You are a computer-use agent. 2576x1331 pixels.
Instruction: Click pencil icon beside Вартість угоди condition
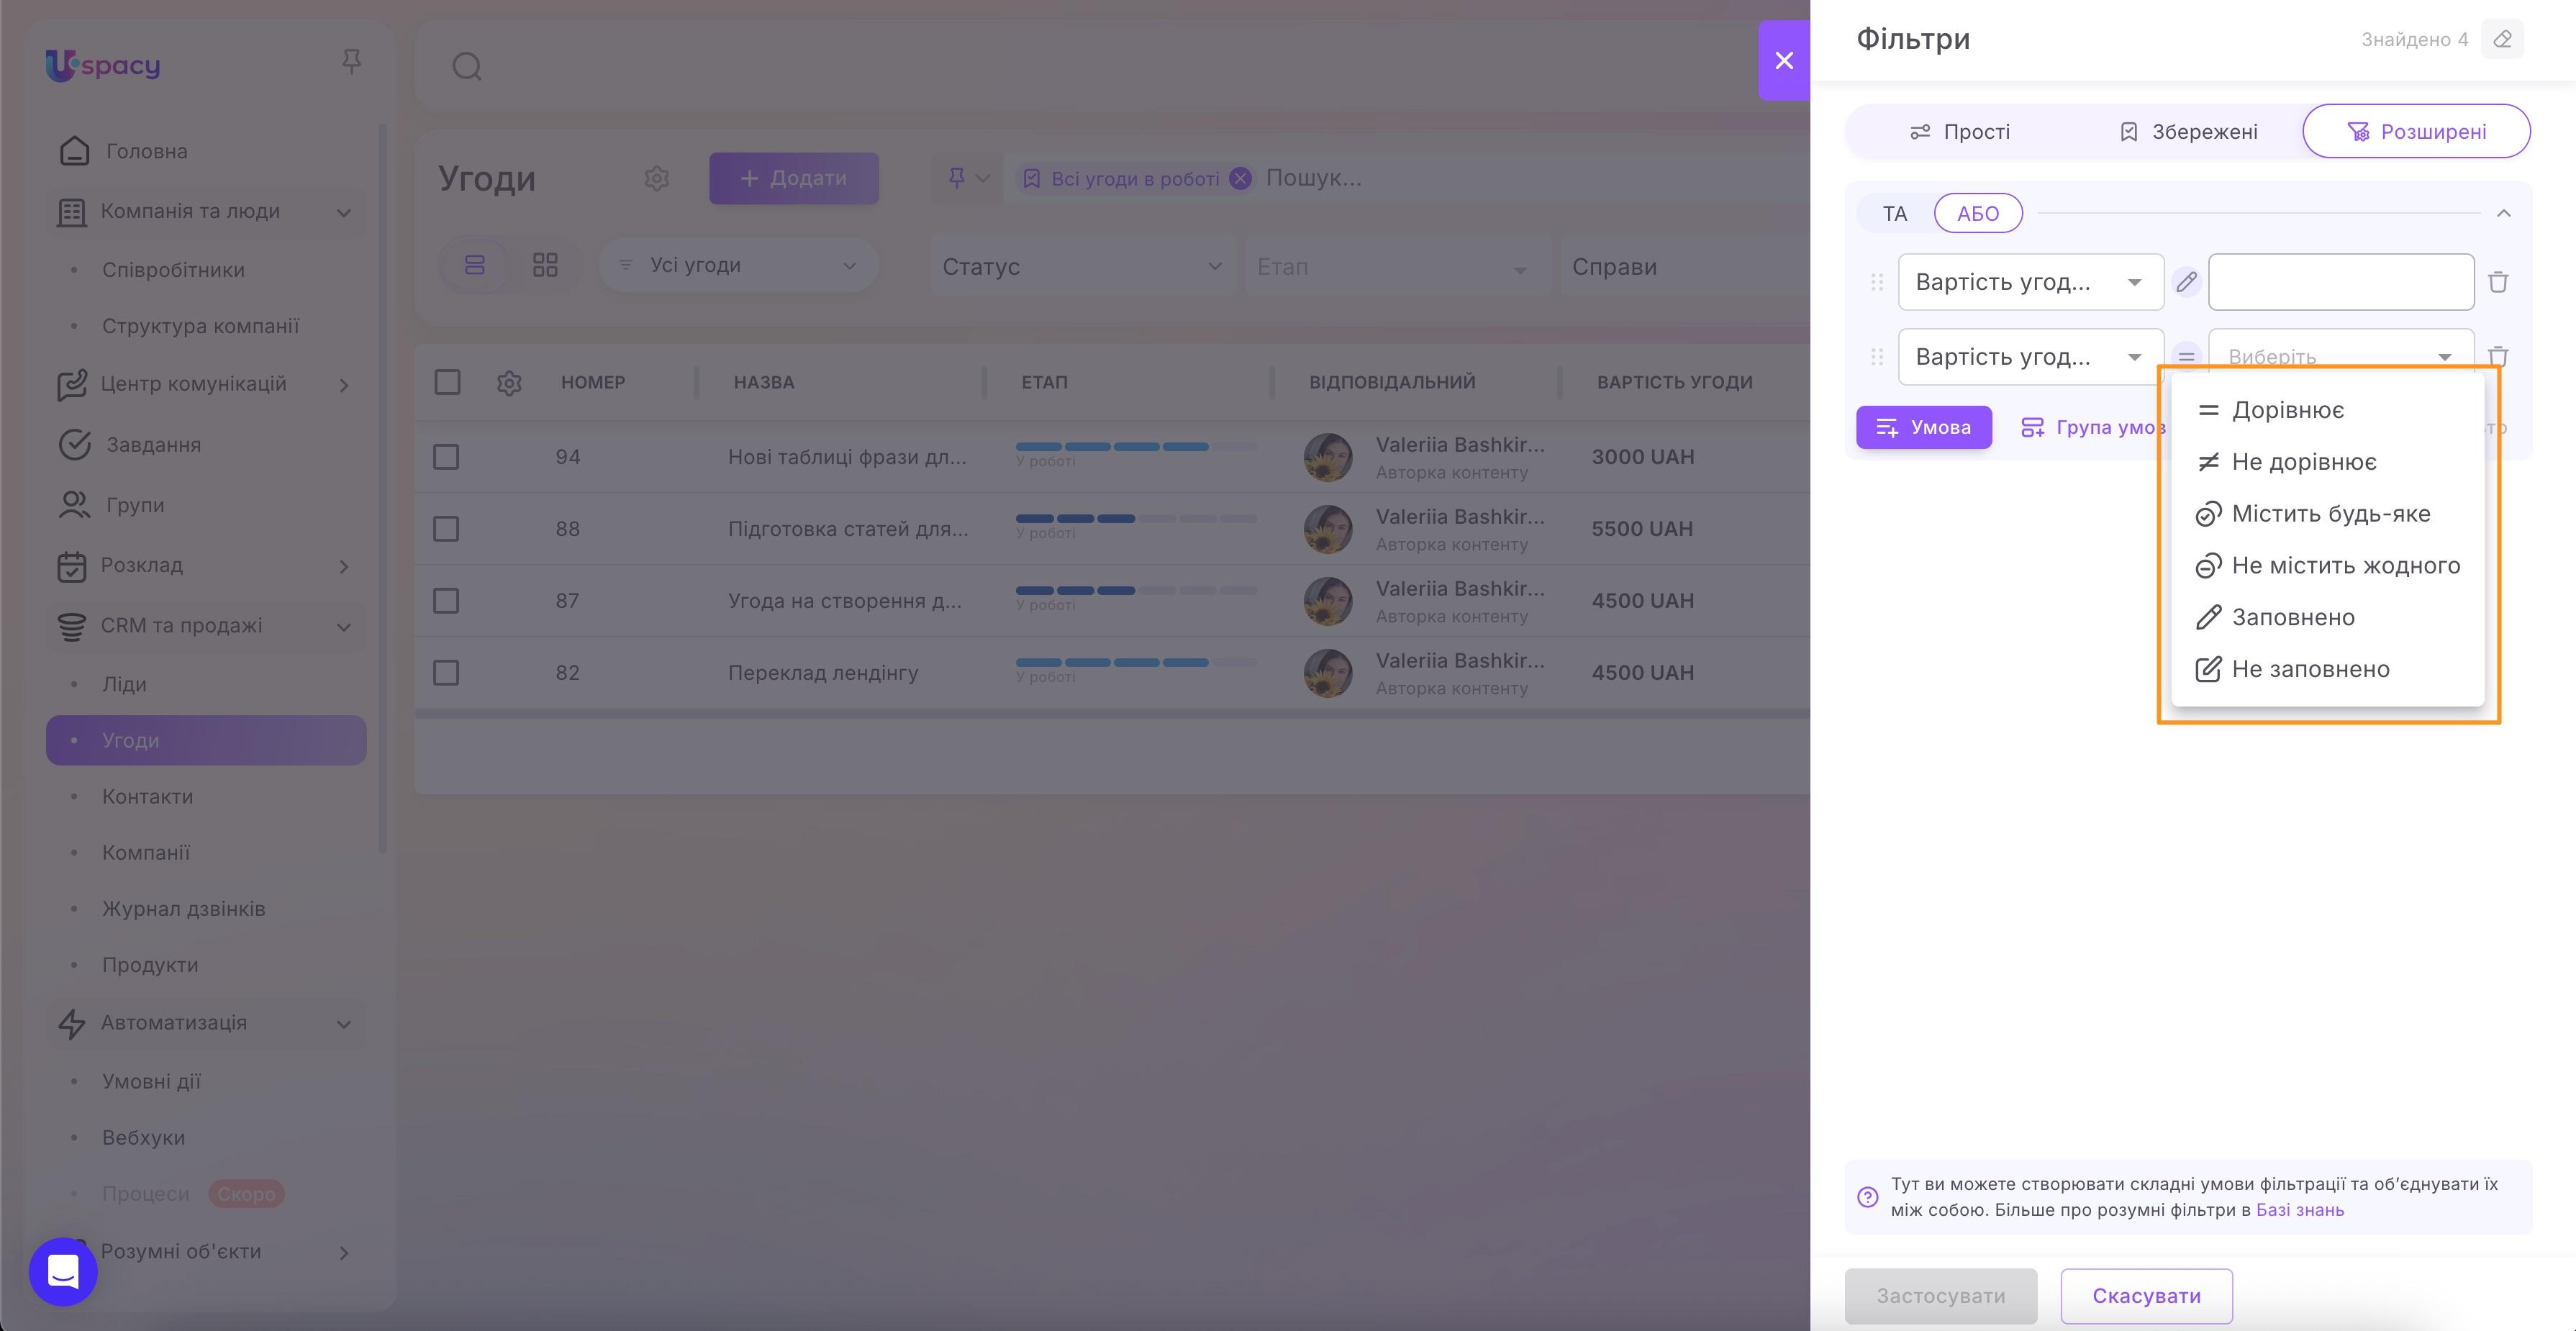click(2186, 281)
